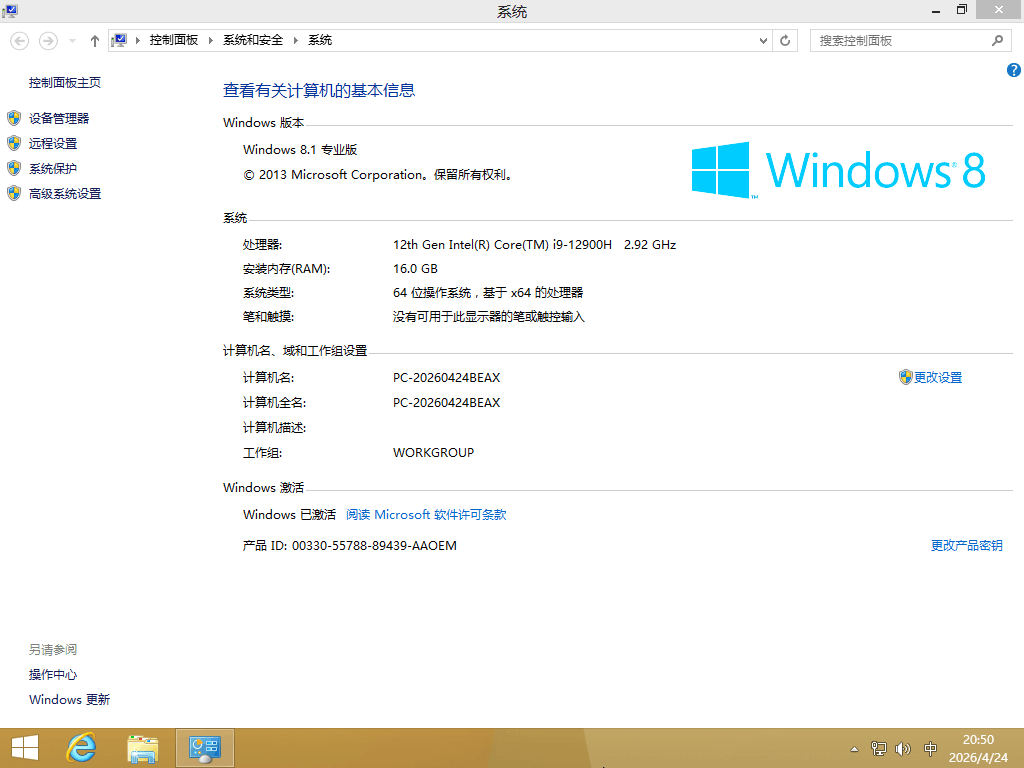Click the refresh button beside the address bar
The height and width of the screenshot is (768, 1024).
point(785,41)
